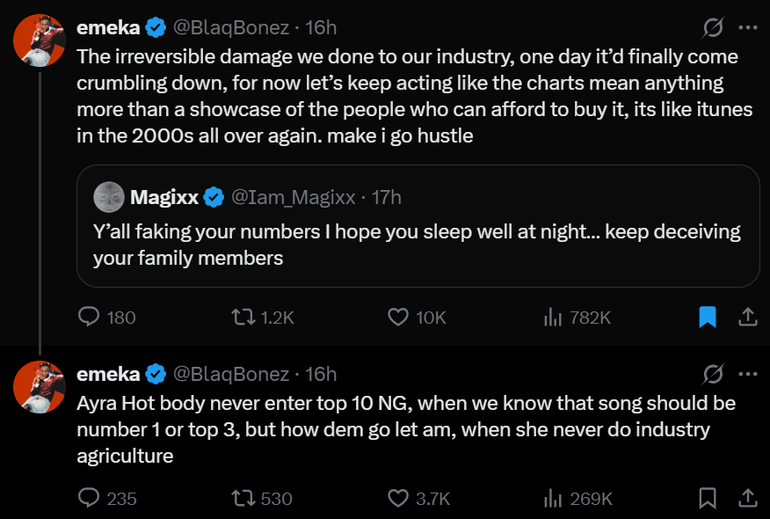Image resolution: width=770 pixels, height=519 pixels.
Task: Bookmark the Ayra Hot body tweet
Action: (x=707, y=497)
